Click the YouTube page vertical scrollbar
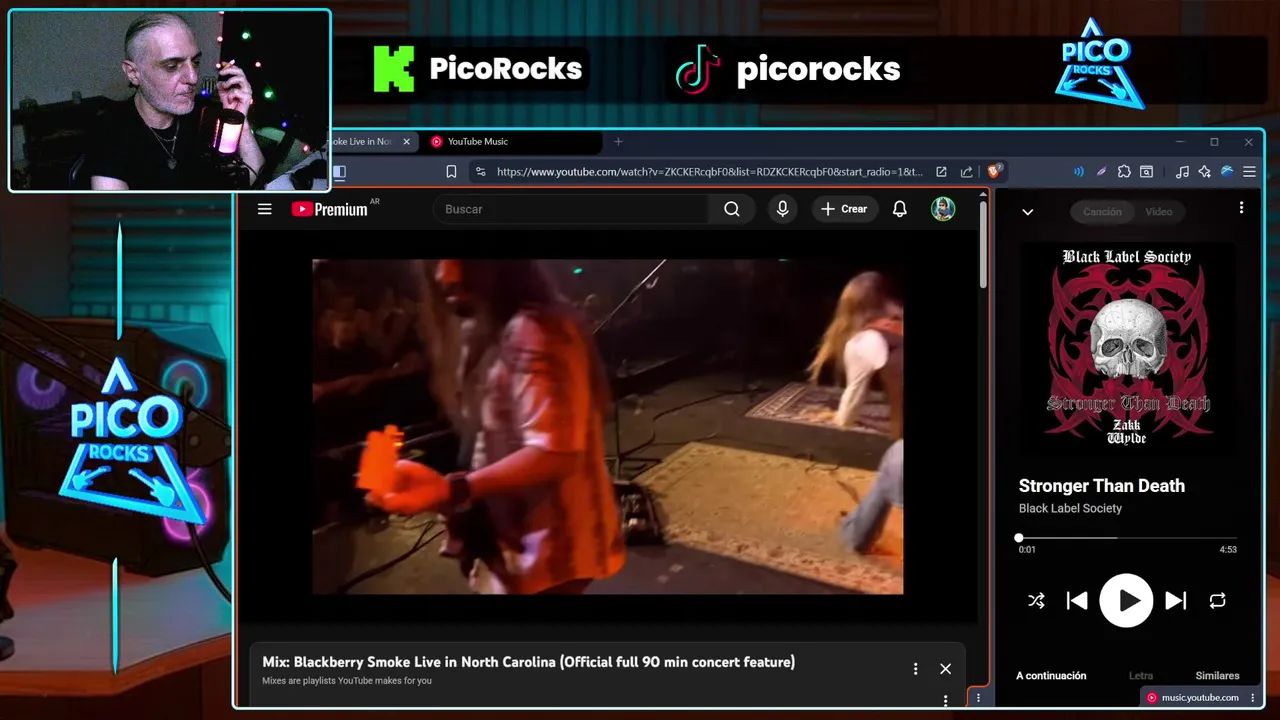The image size is (1280, 720). [983, 245]
